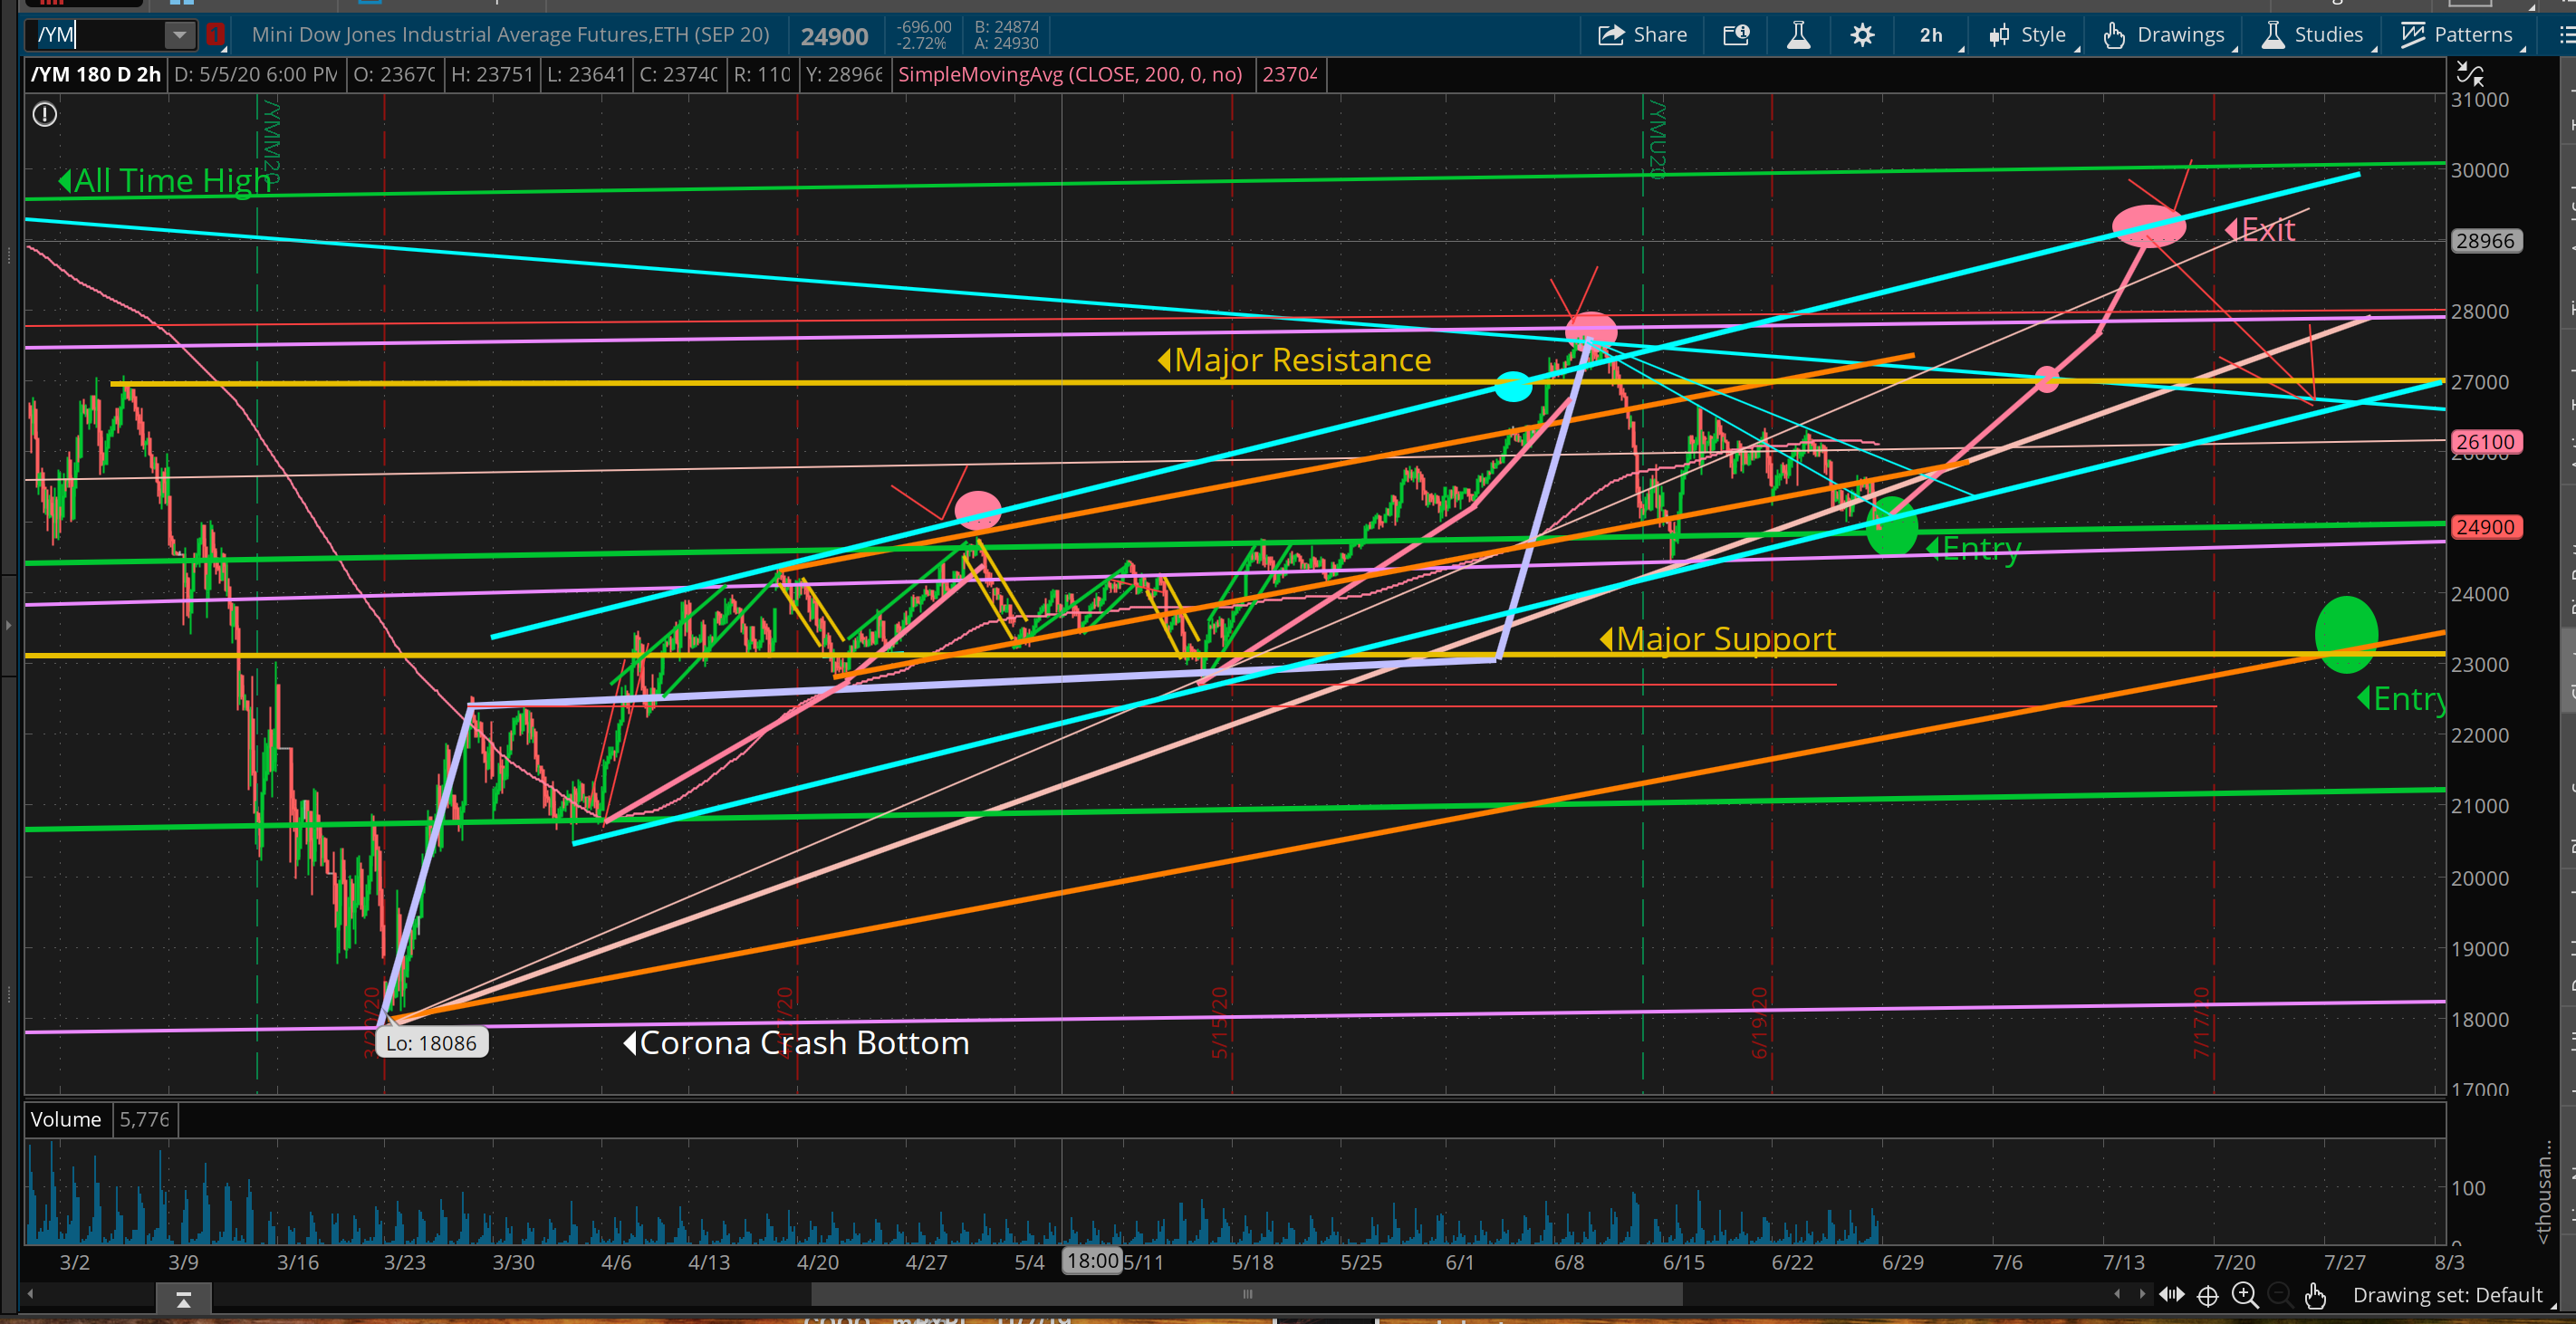Click the expand time axis arrows icon
Image resolution: width=2576 pixels, height=1324 pixels.
coord(2171,1296)
